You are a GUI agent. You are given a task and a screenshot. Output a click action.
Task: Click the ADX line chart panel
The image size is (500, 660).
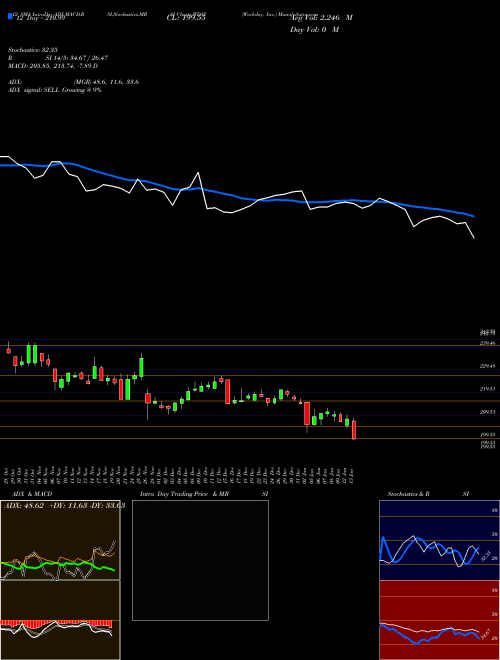pos(60,540)
